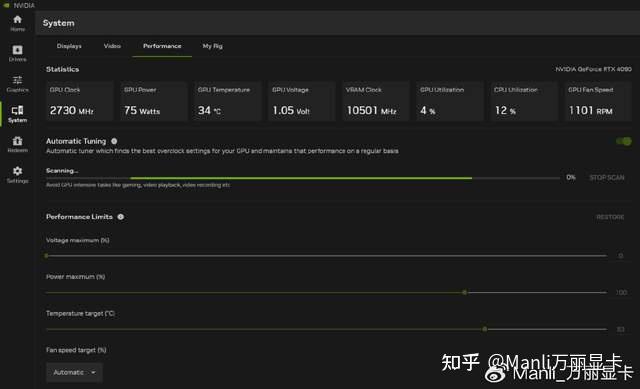Open the Graphics section in sidebar

pos(18,84)
